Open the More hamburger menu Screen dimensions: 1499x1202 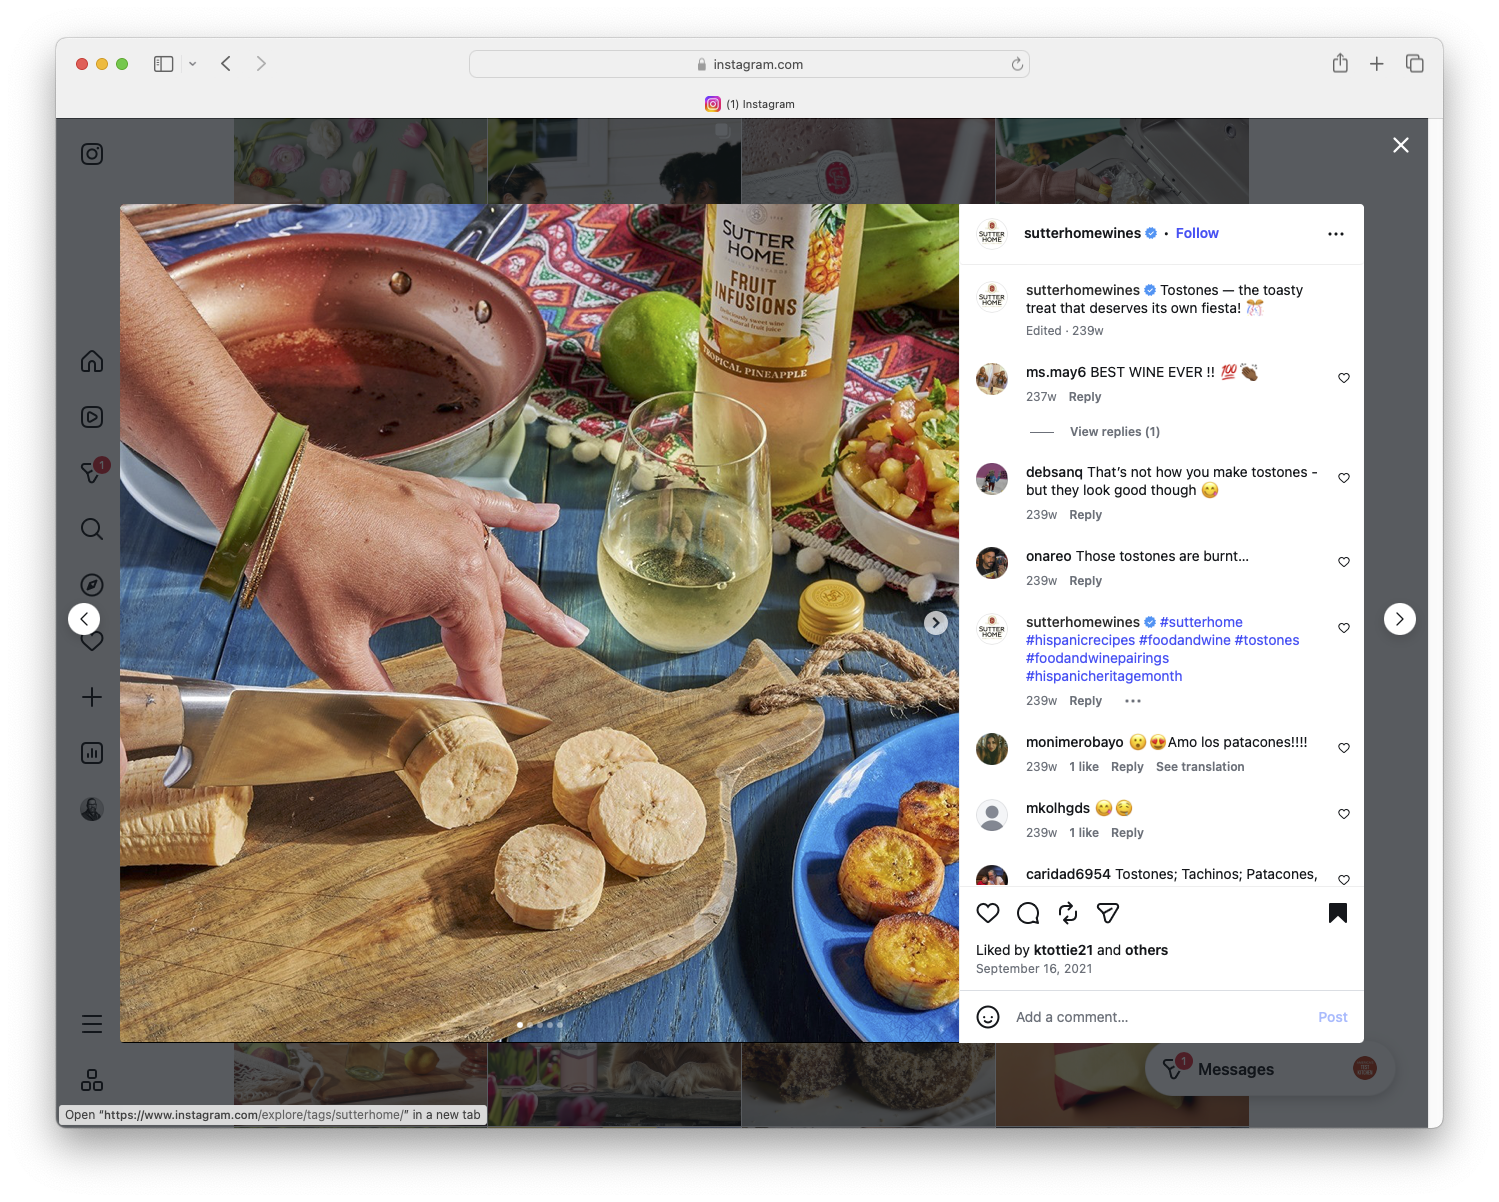tap(91, 1023)
